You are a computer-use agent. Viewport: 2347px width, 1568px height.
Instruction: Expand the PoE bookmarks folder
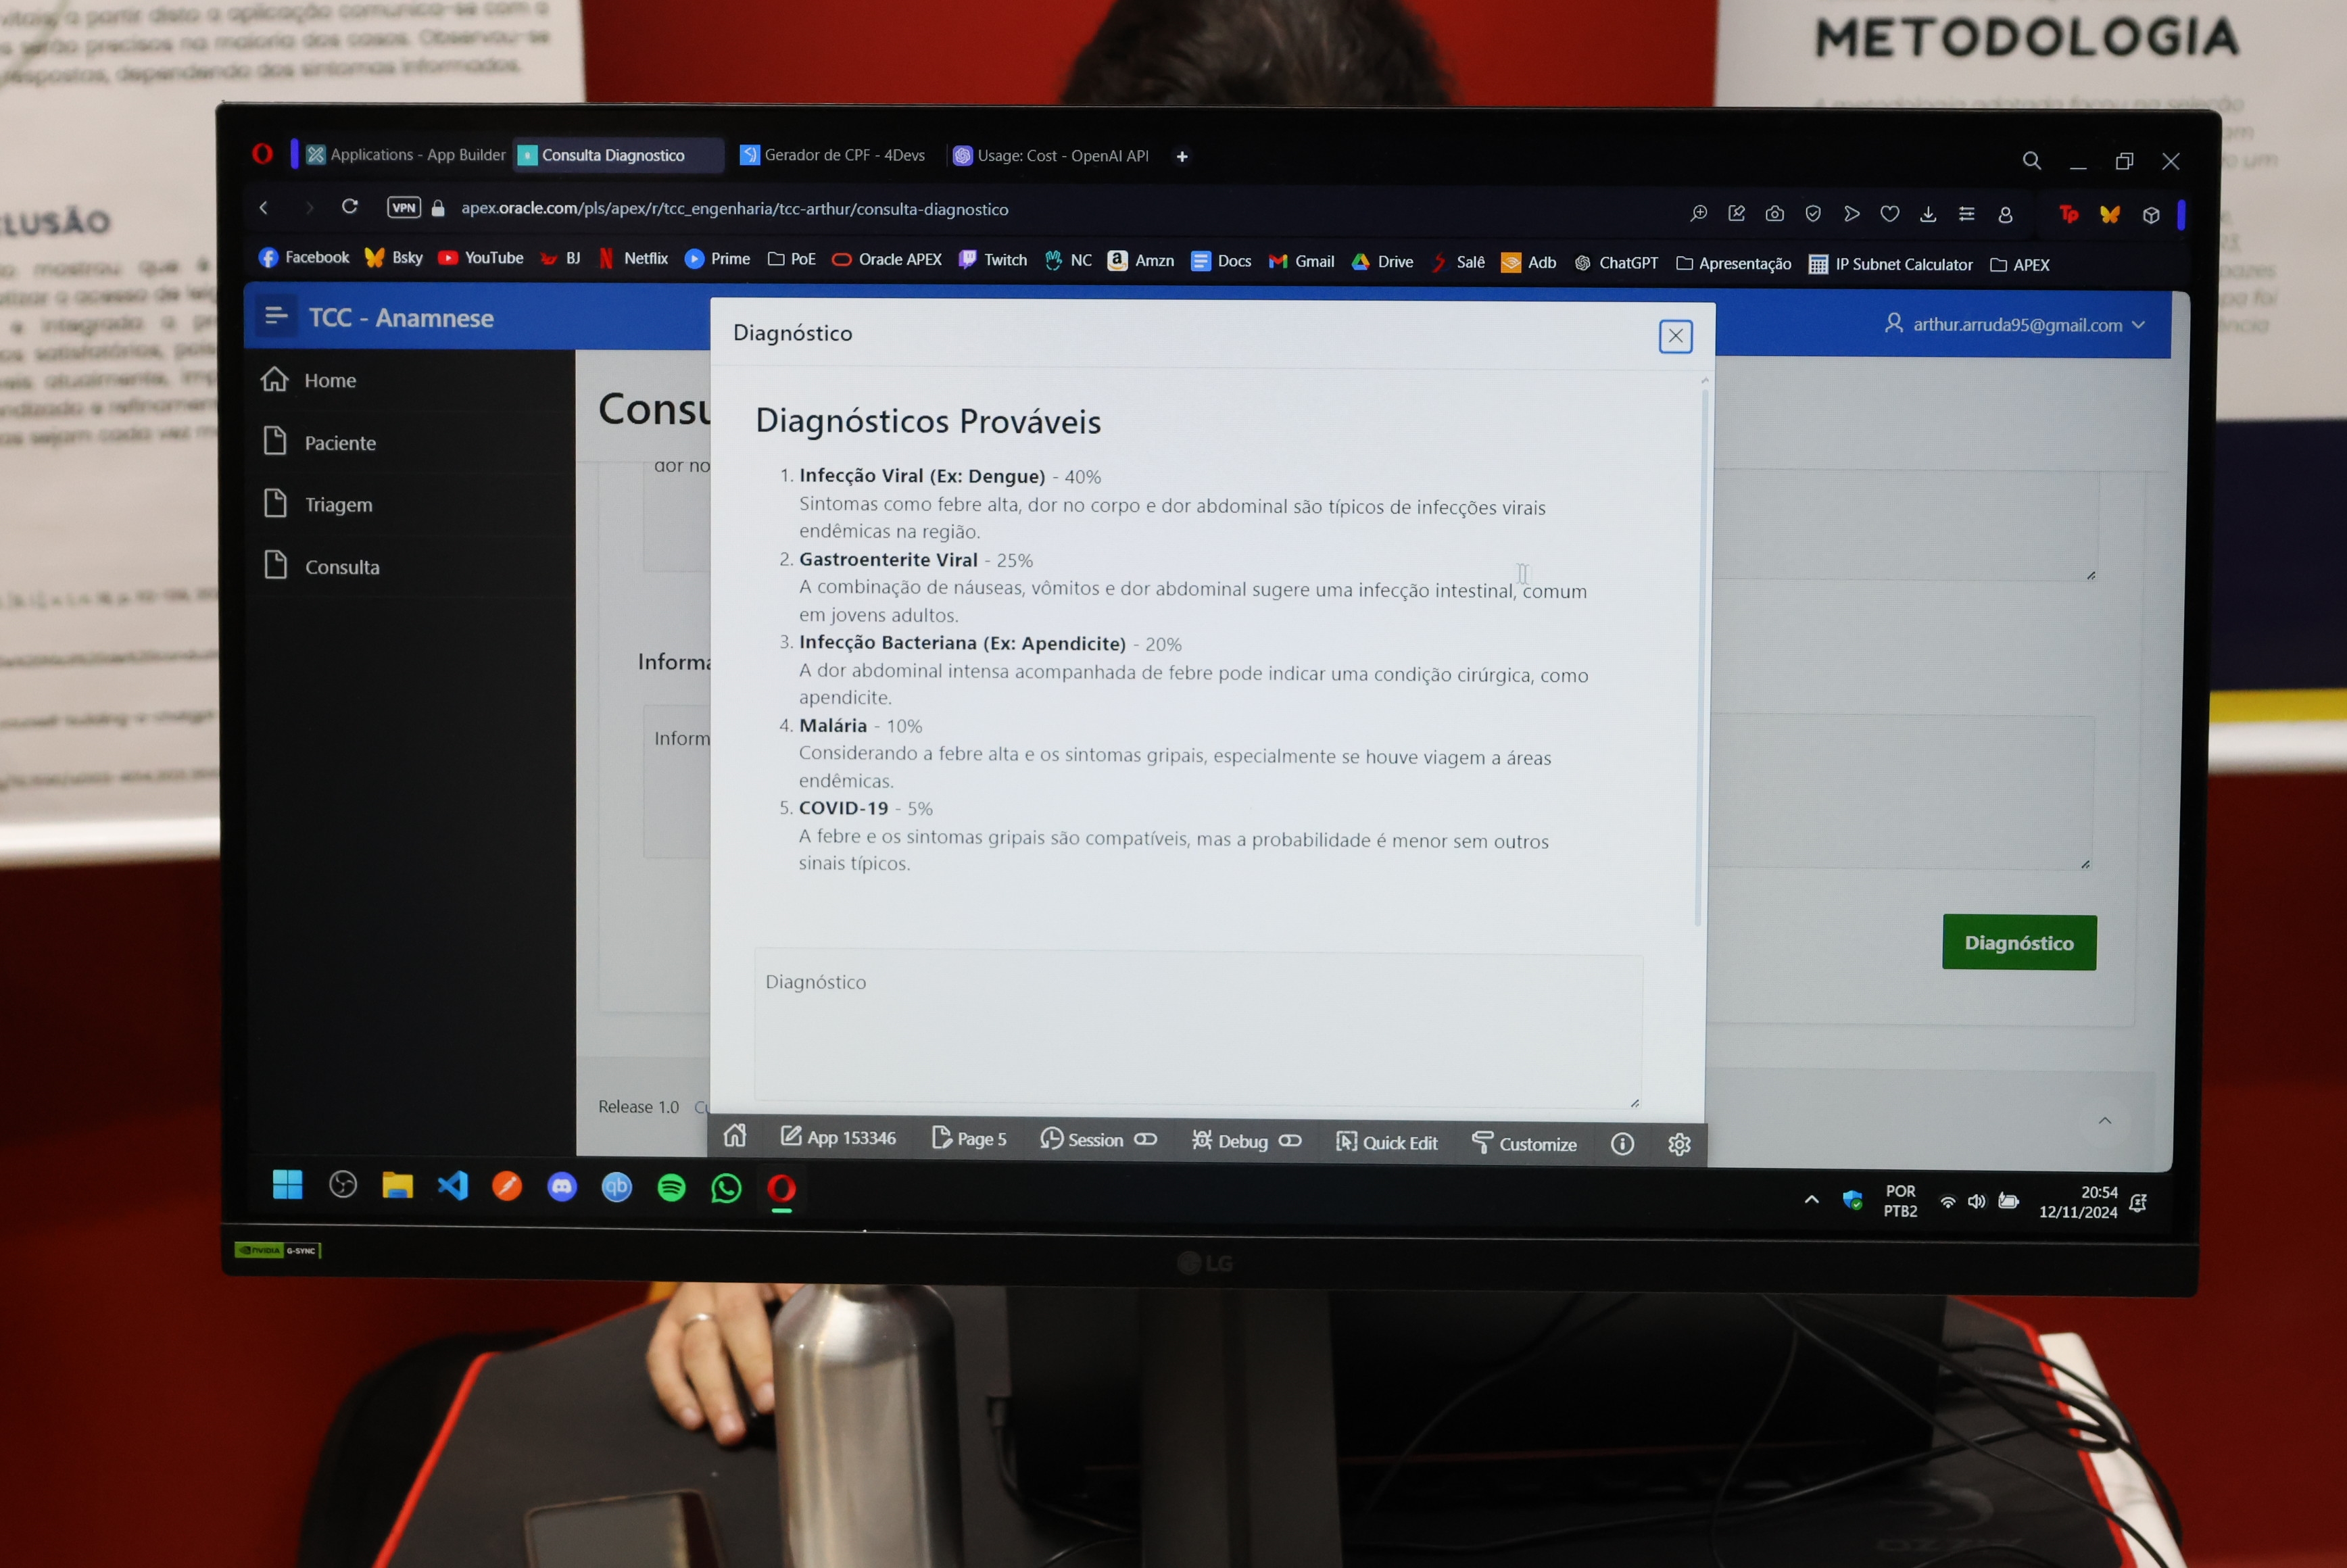pos(791,259)
